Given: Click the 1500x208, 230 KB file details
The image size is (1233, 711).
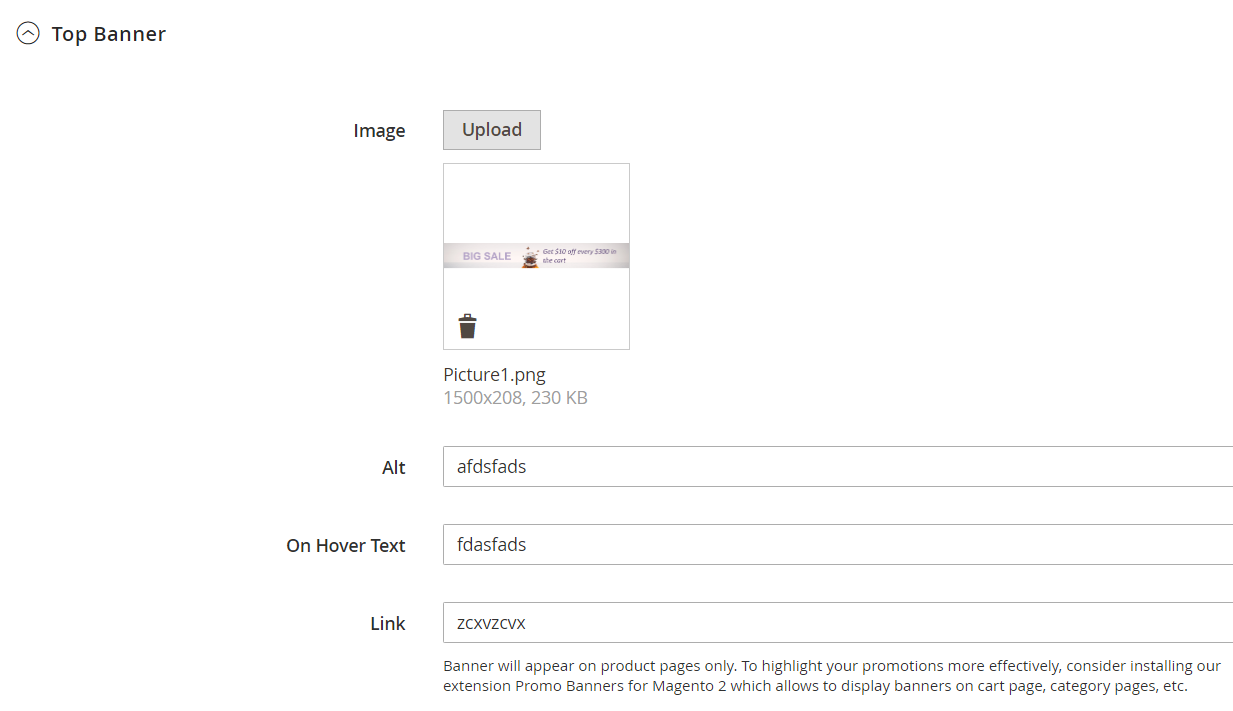Looking at the screenshot, I should tap(515, 398).
